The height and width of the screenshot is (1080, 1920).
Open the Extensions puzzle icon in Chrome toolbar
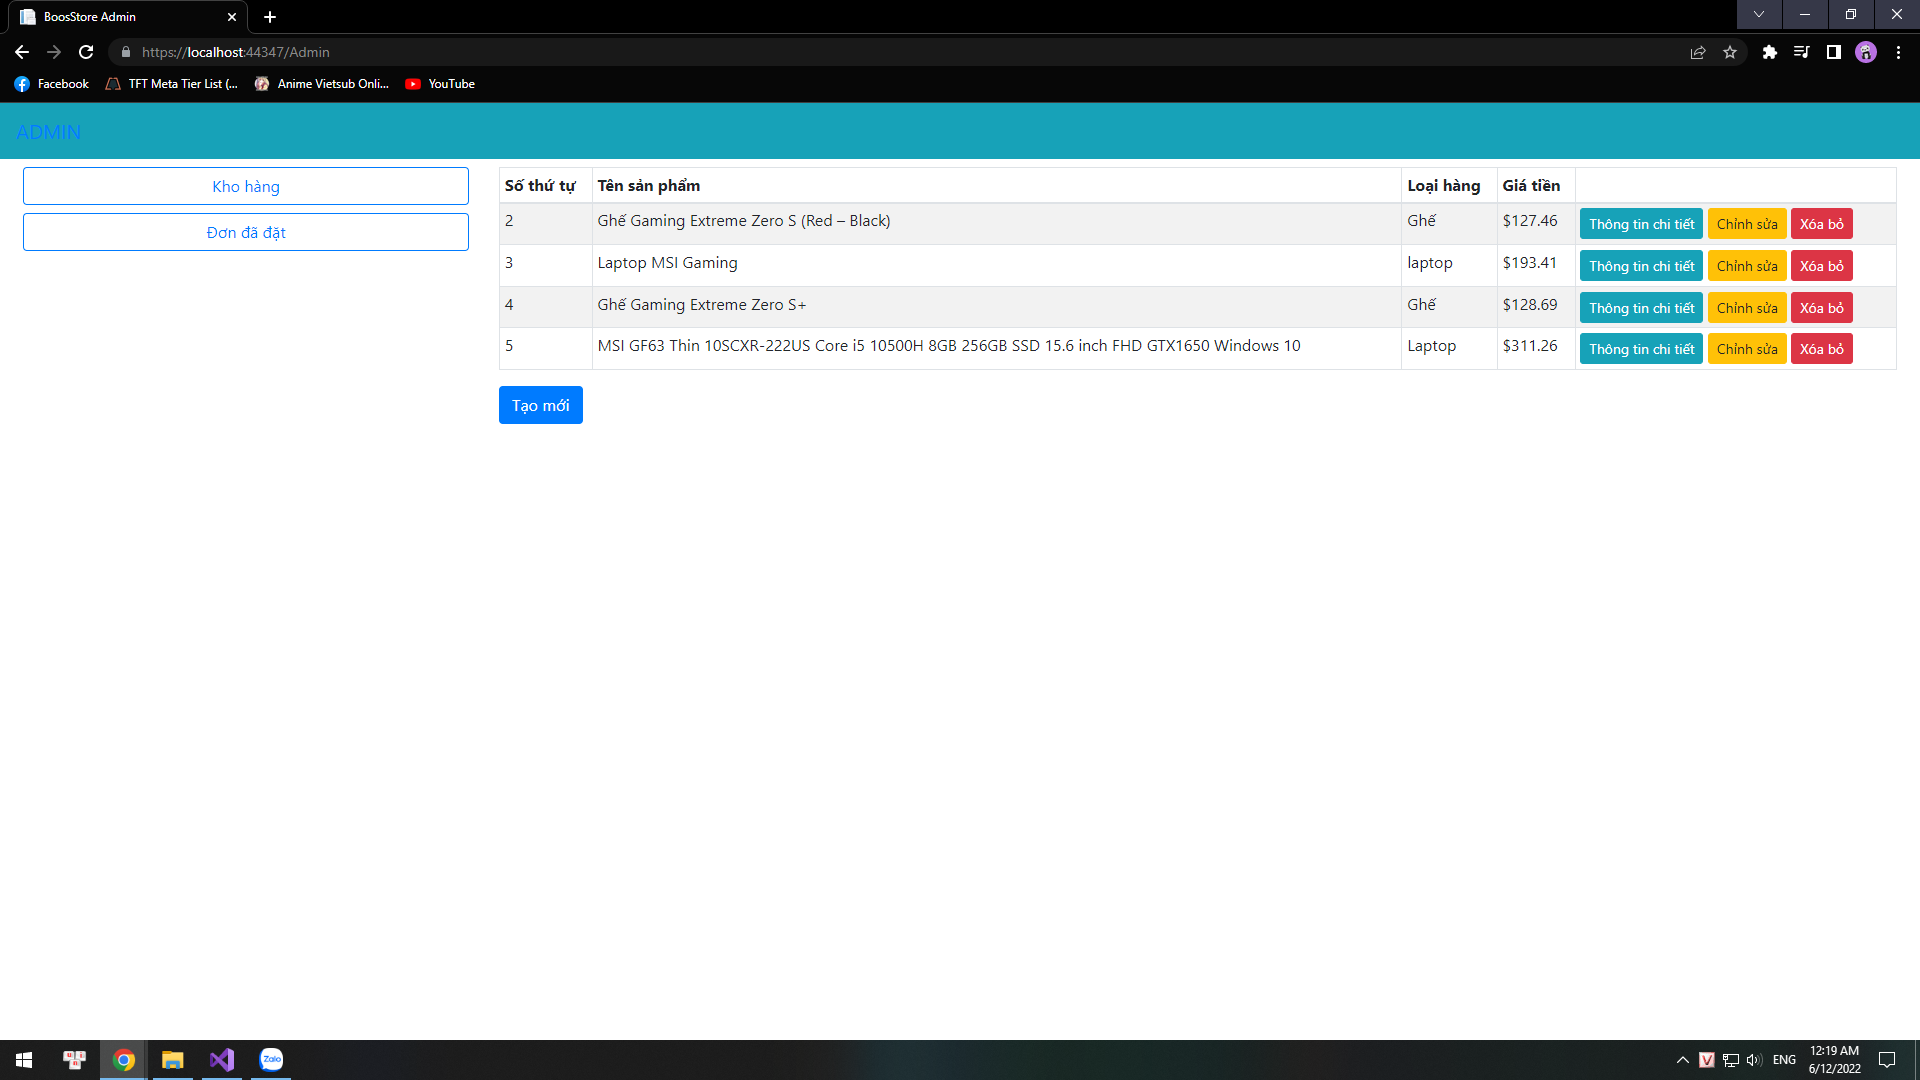[1769, 52]
